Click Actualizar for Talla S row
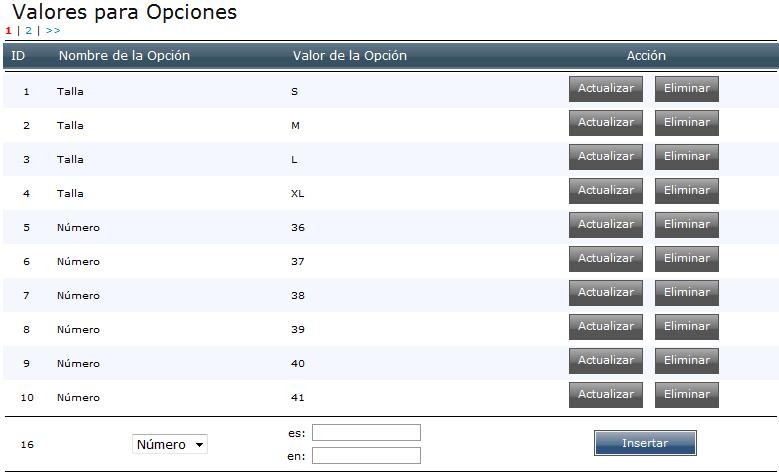The image size is (779, 472). (x=606, y=89)
